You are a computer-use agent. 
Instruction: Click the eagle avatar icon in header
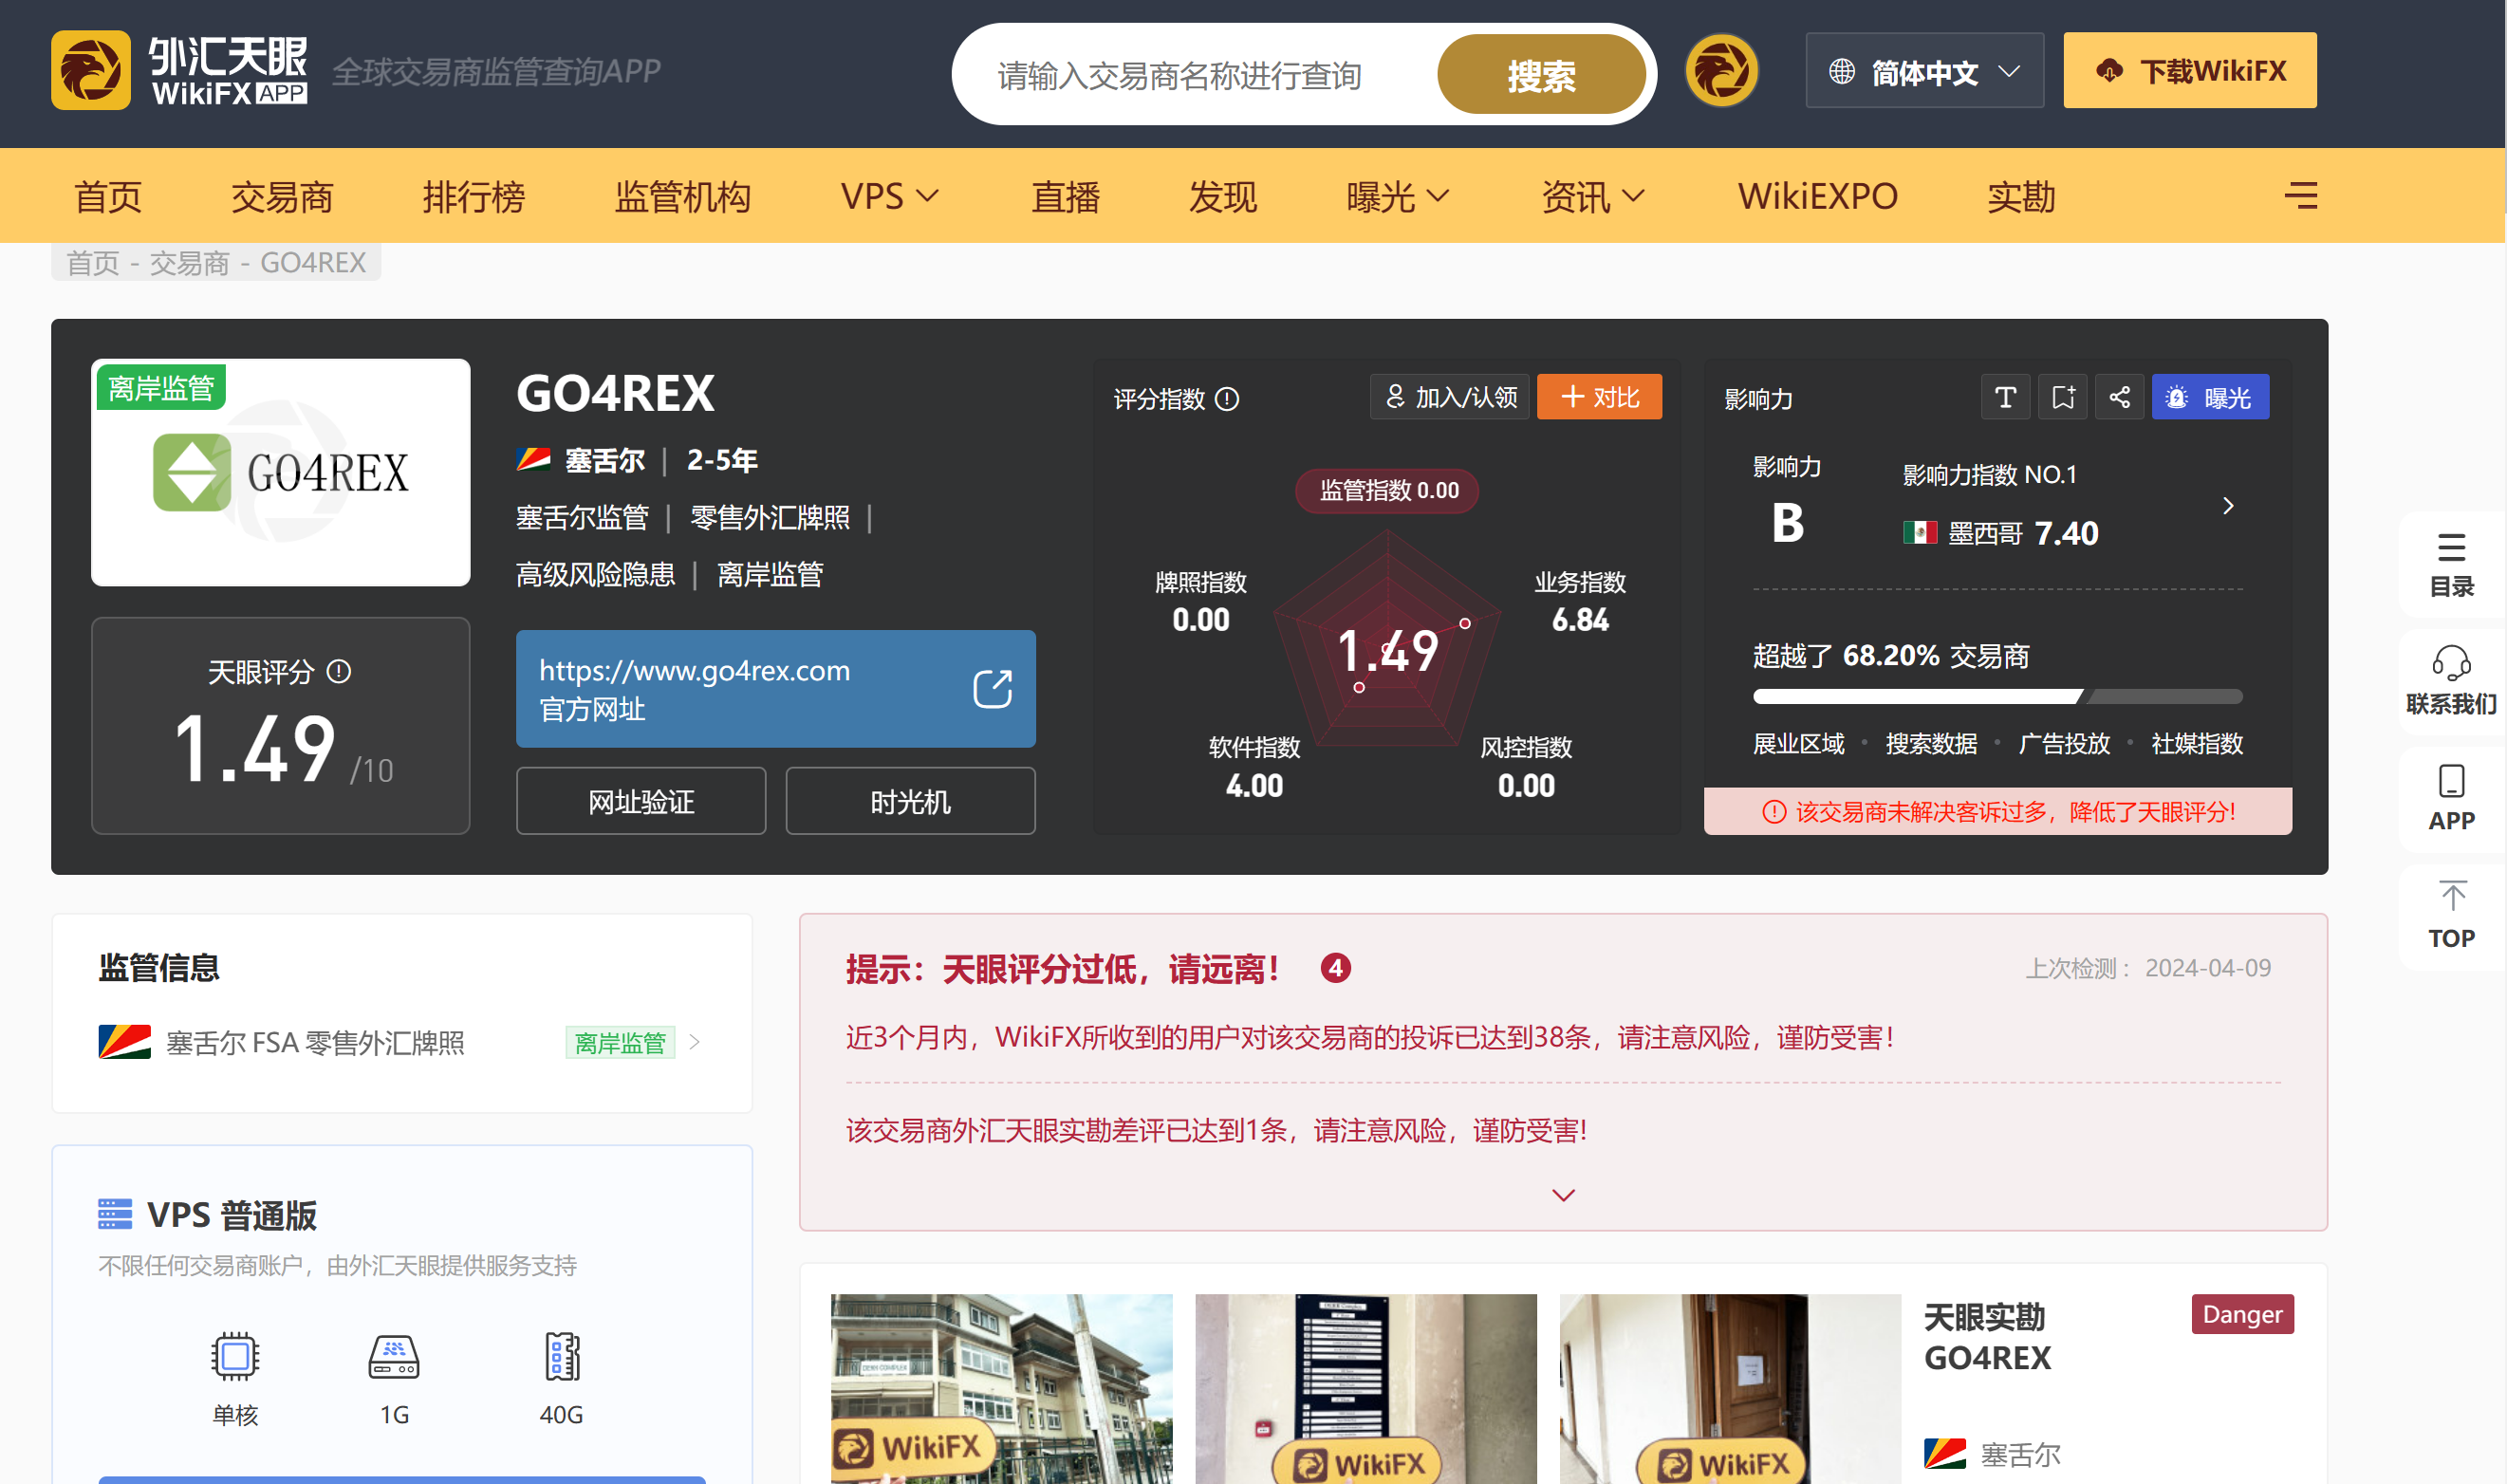click(1720, 71)
